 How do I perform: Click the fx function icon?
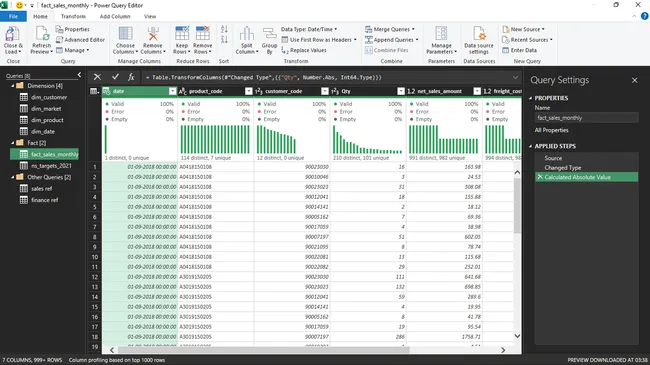point(131,77)
